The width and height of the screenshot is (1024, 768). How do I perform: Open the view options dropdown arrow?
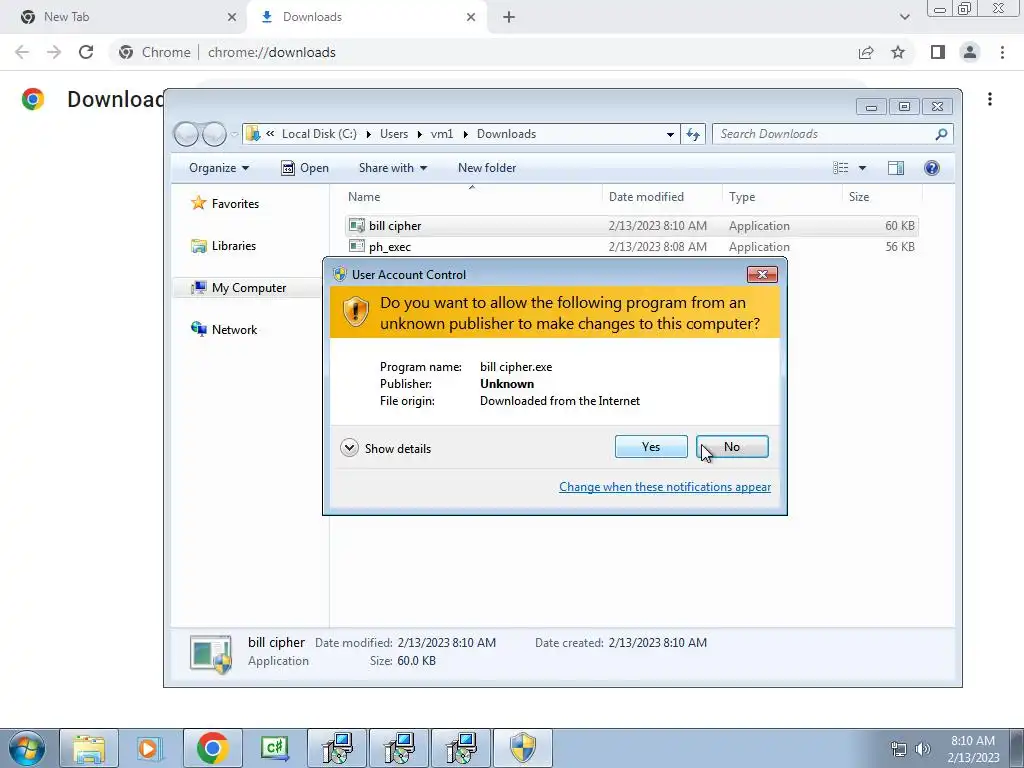click(x=862, y=168)
